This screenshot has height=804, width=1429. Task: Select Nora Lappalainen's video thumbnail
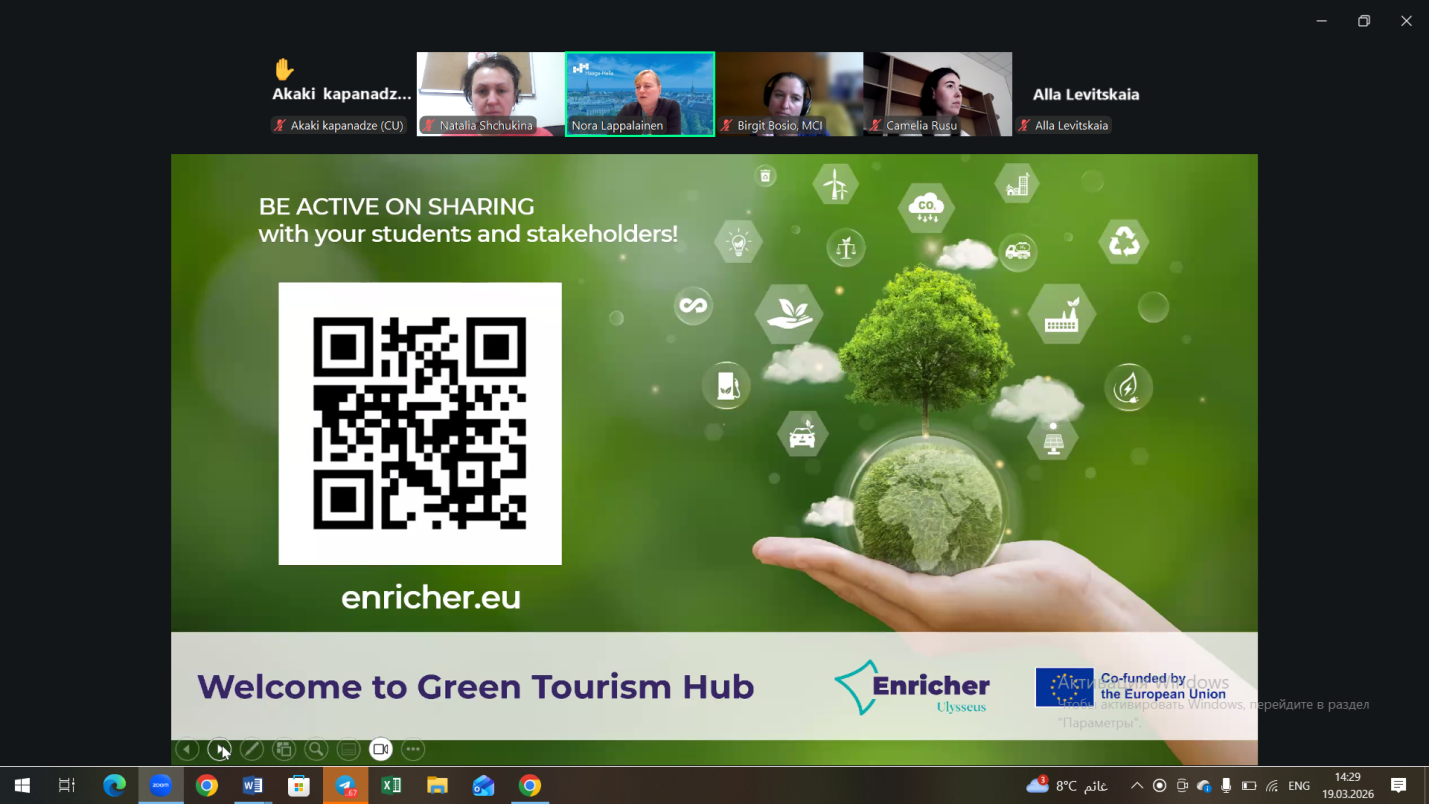(640, 93)
